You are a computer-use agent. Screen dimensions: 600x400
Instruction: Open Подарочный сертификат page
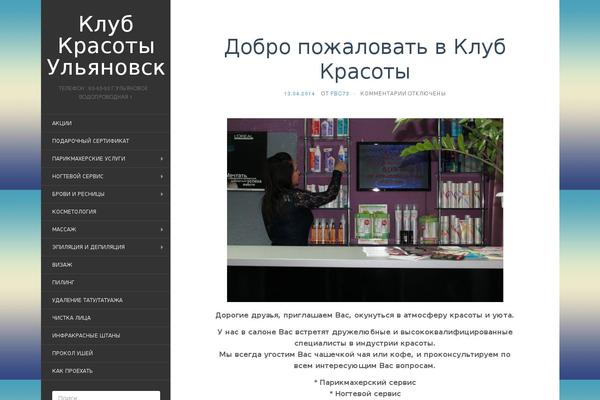point(106,141)
